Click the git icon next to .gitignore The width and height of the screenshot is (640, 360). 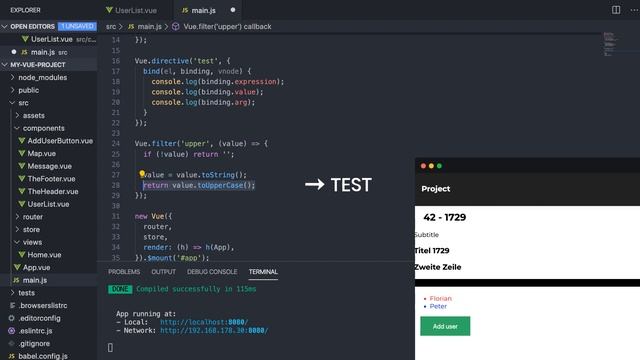pyautogui.click(x=12, y=343)
